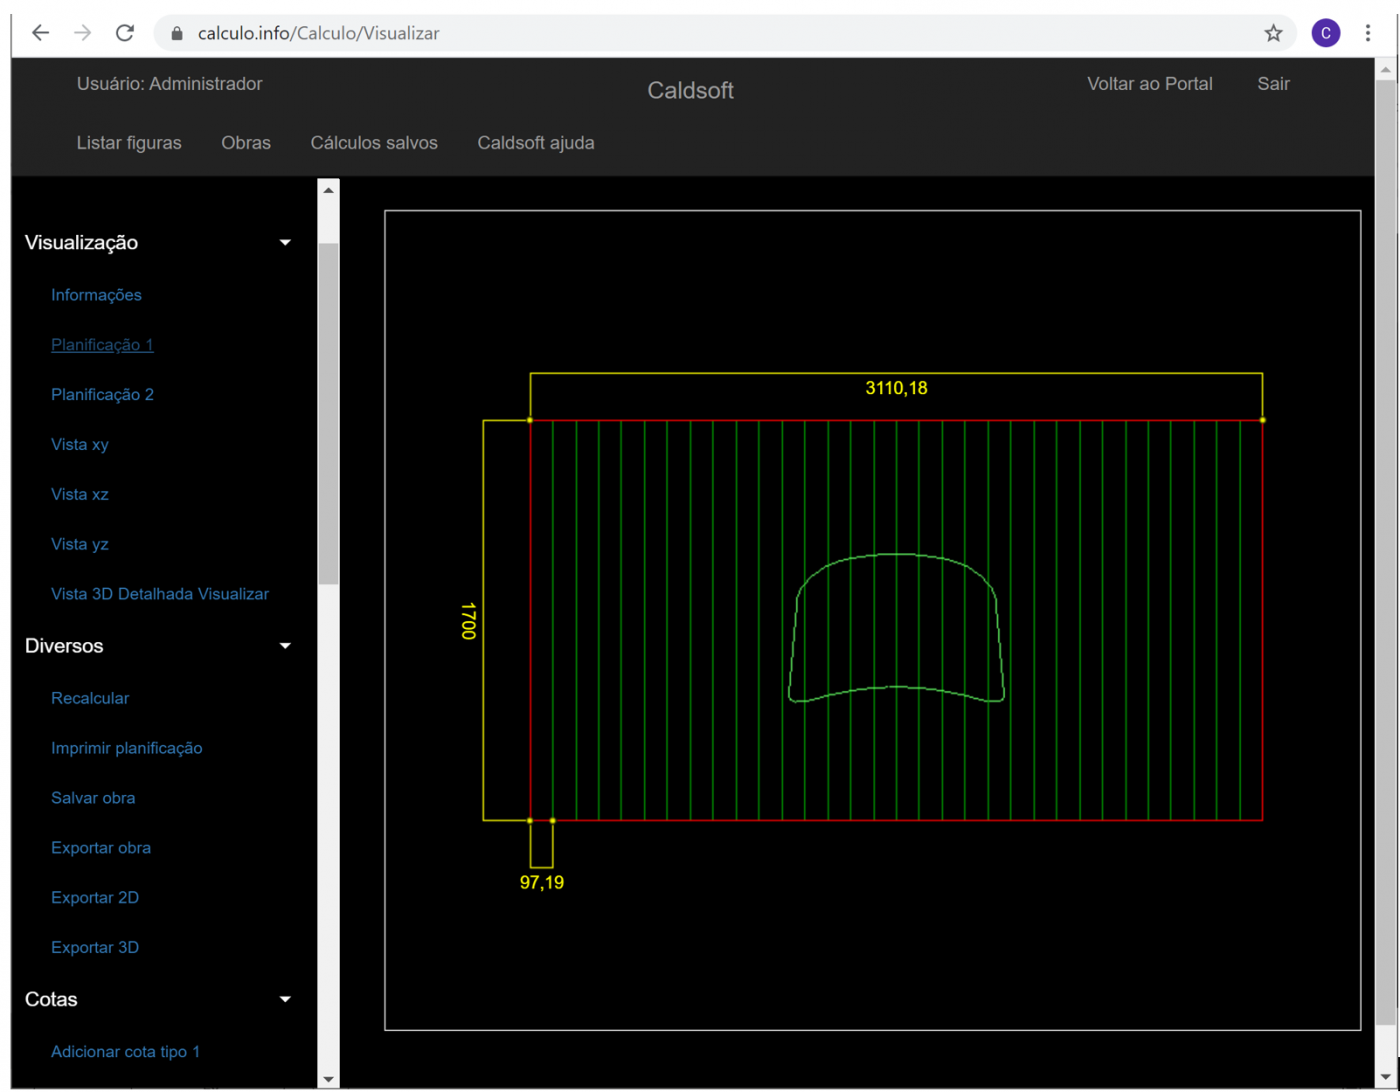This screenshot has height=1092, width=1400.
Task: Open the user profile avatar
Action: coord(1325,33)
